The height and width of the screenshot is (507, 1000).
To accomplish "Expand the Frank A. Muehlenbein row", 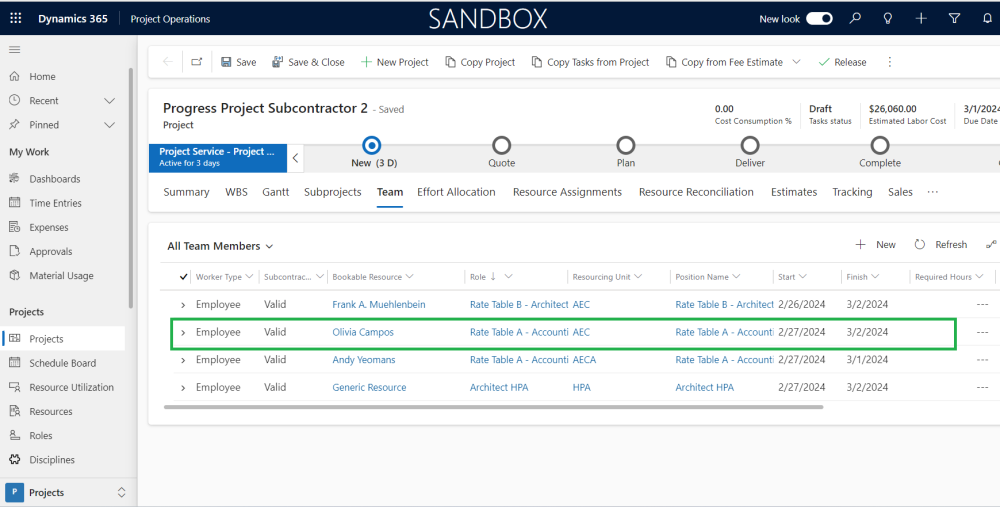I will [183, 305].
